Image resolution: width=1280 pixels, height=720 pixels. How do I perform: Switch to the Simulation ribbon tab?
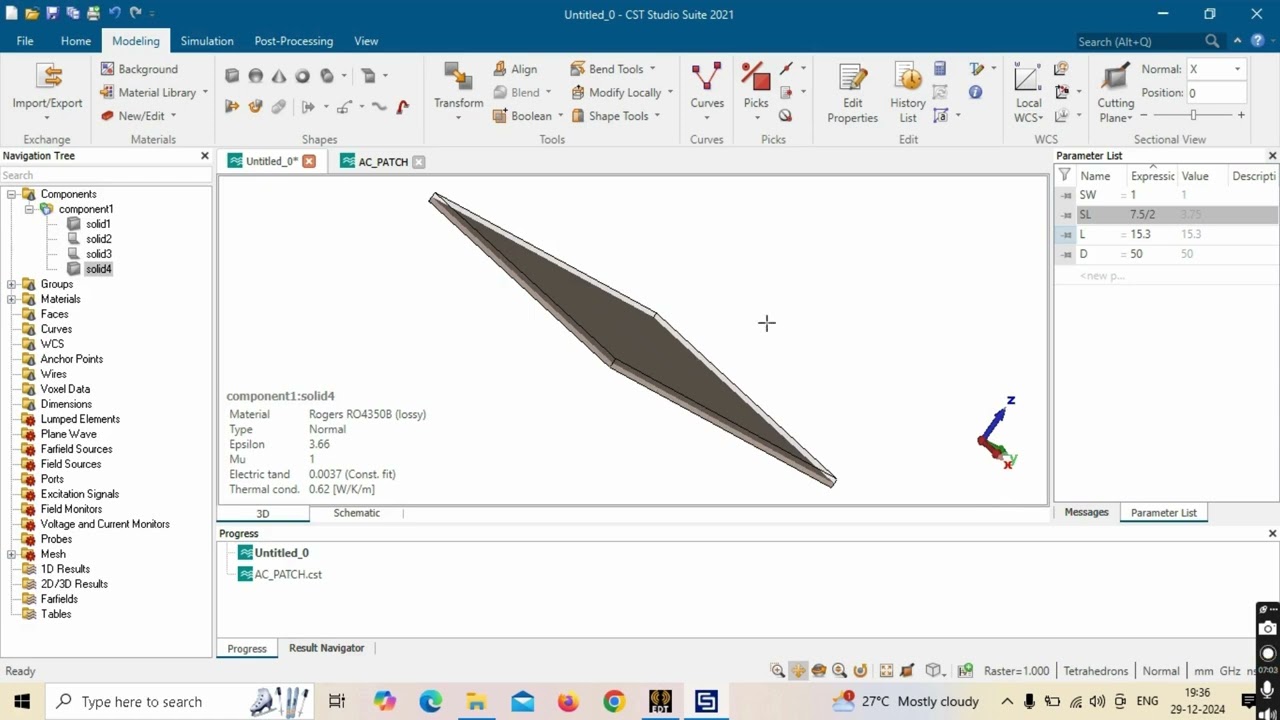tap(207, 41)
